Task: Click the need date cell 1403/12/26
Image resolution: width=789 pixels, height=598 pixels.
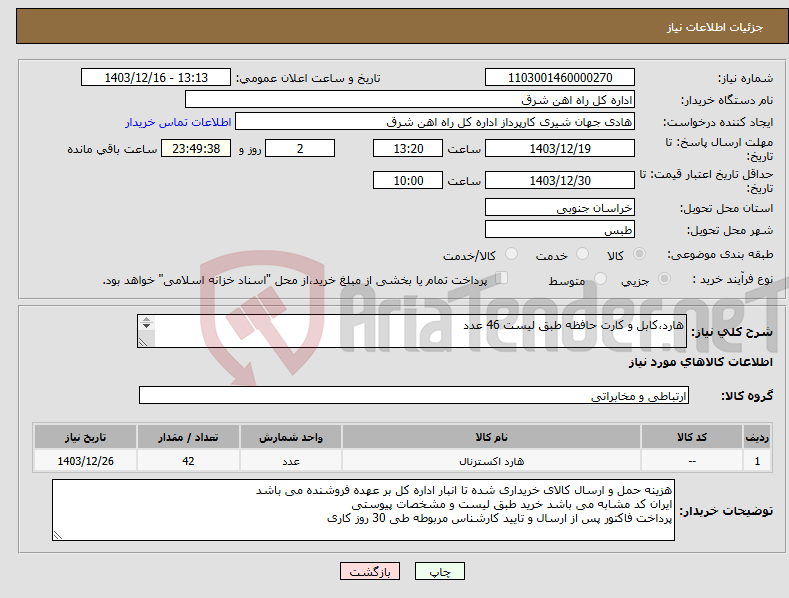Action: (x=86, y=461)
